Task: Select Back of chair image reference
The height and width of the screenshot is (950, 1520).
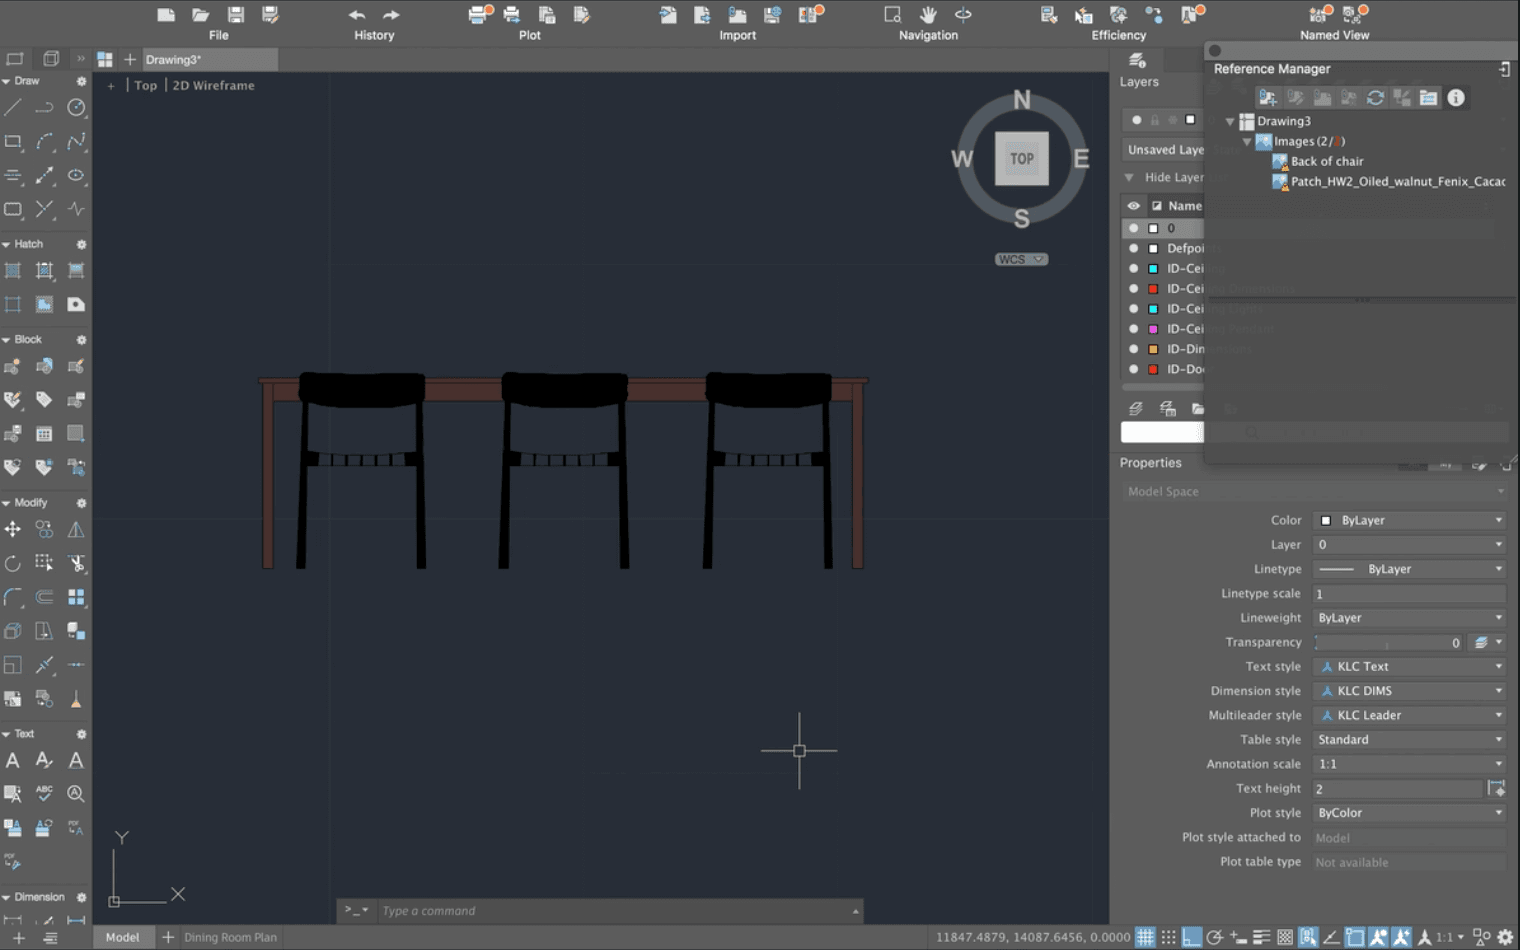Action: point(1326,161)
